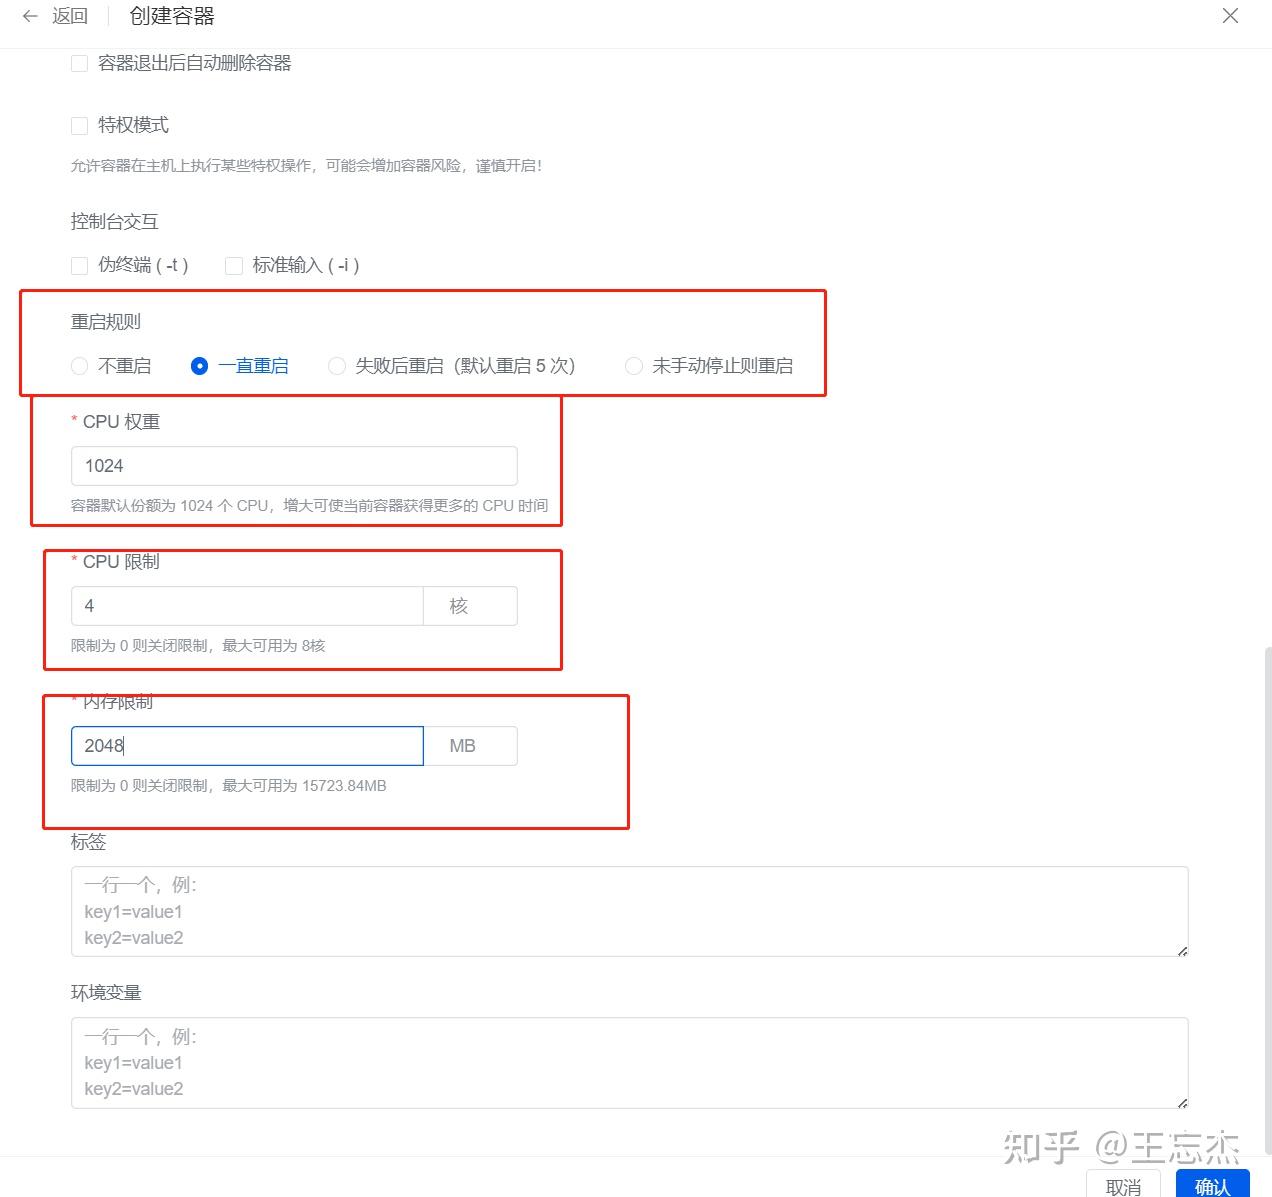Click the CPU 限制 value box

(x=246, y=605)
